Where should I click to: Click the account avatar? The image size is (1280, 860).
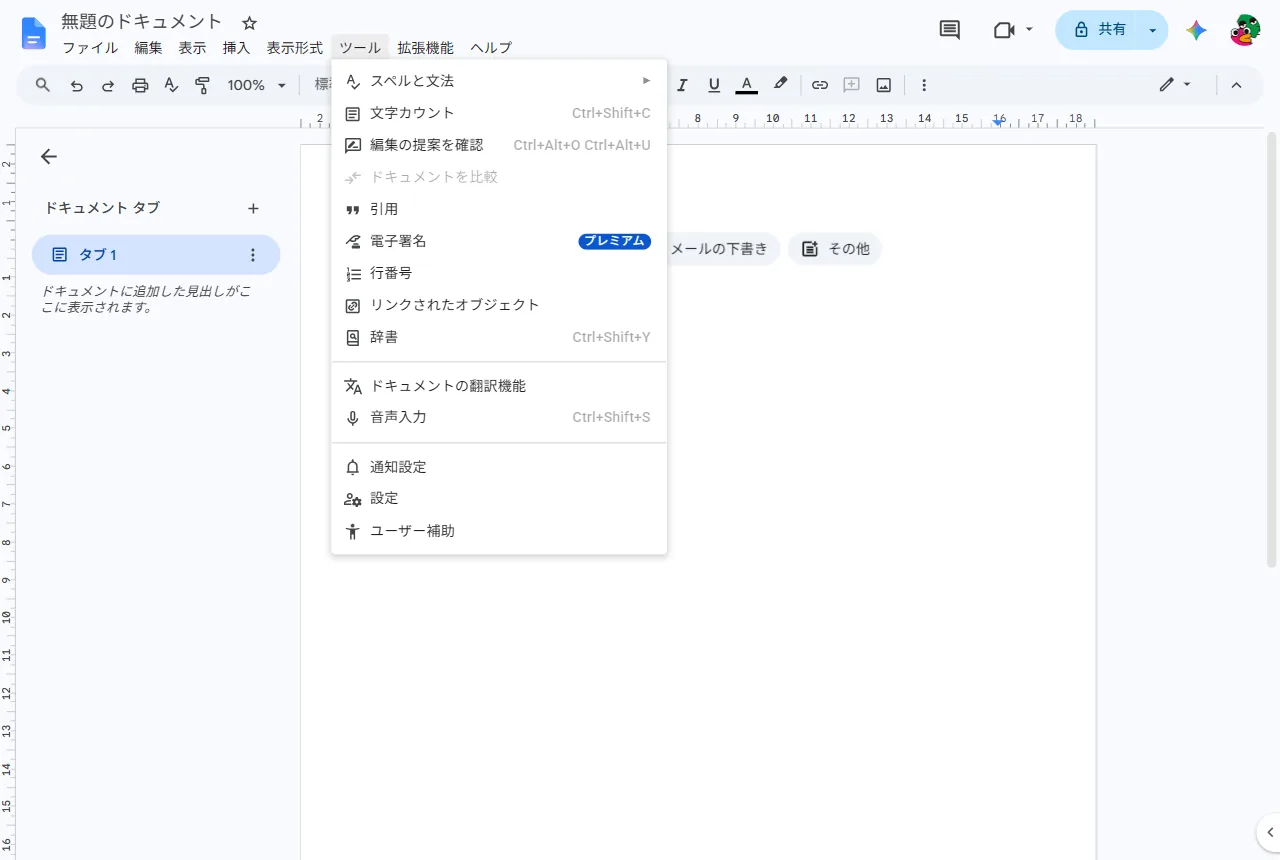tap(1245, 30)
